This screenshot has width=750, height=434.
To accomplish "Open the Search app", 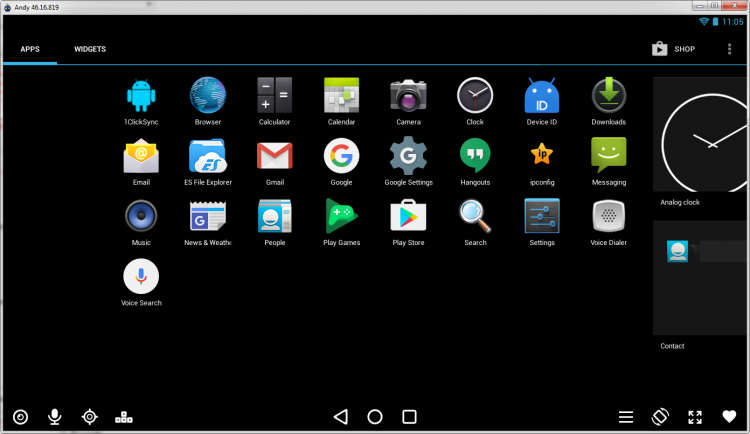I will (475, 222).
